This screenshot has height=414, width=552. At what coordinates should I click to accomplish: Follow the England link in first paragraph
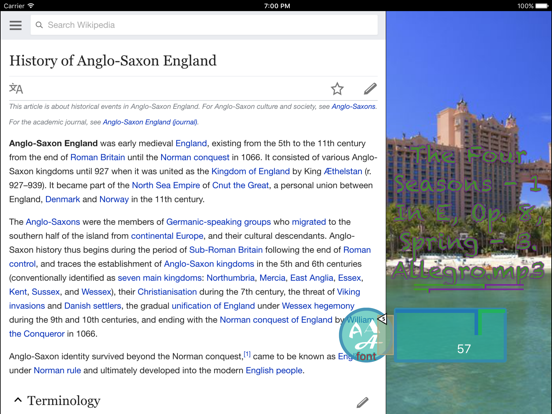point(191,143)
